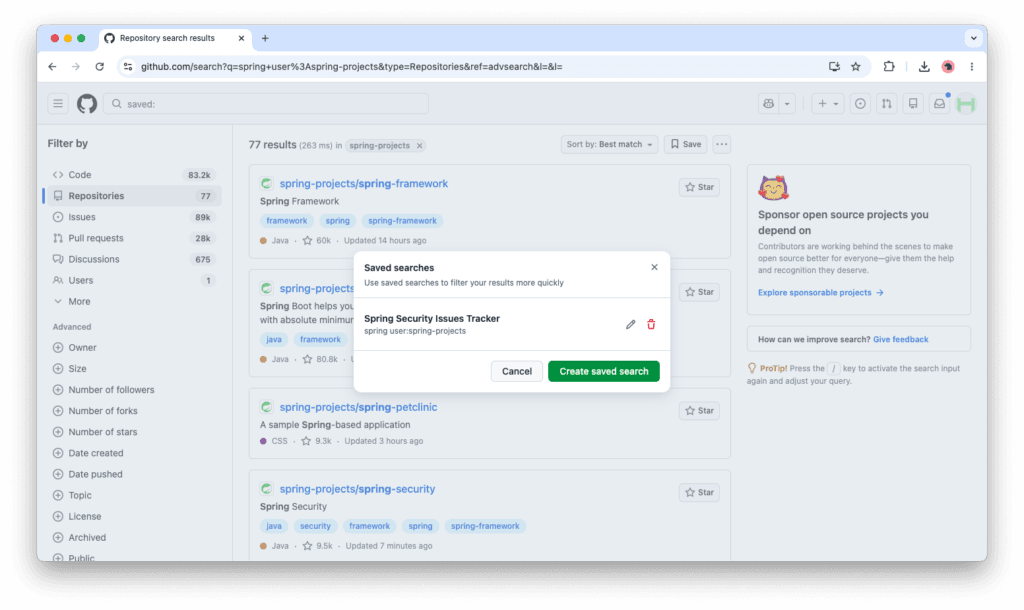Open spring-projects/spring-security repository
Screen dimensions: 1024x610
coord(357,489)
